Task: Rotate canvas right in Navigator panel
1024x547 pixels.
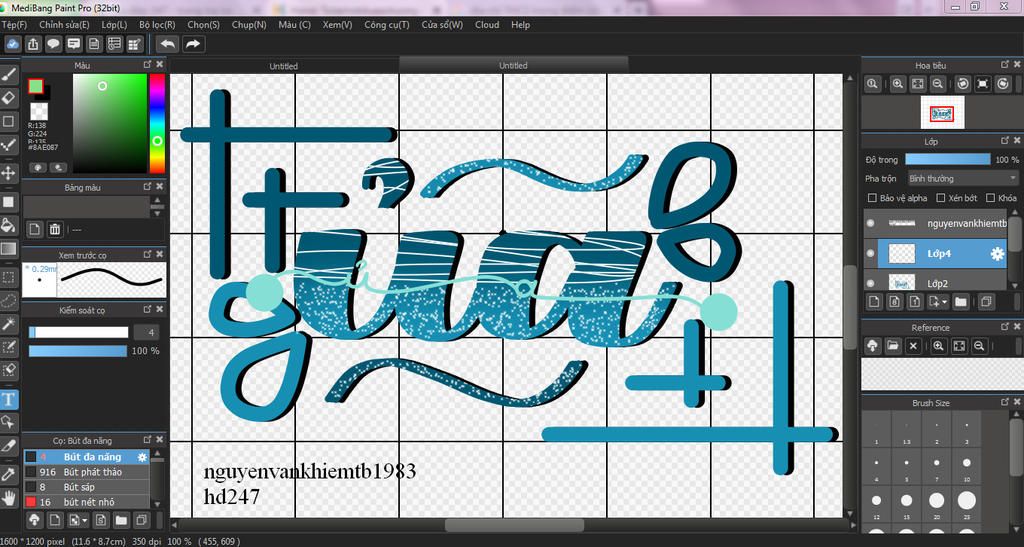Action: [x=1002, y=84]
